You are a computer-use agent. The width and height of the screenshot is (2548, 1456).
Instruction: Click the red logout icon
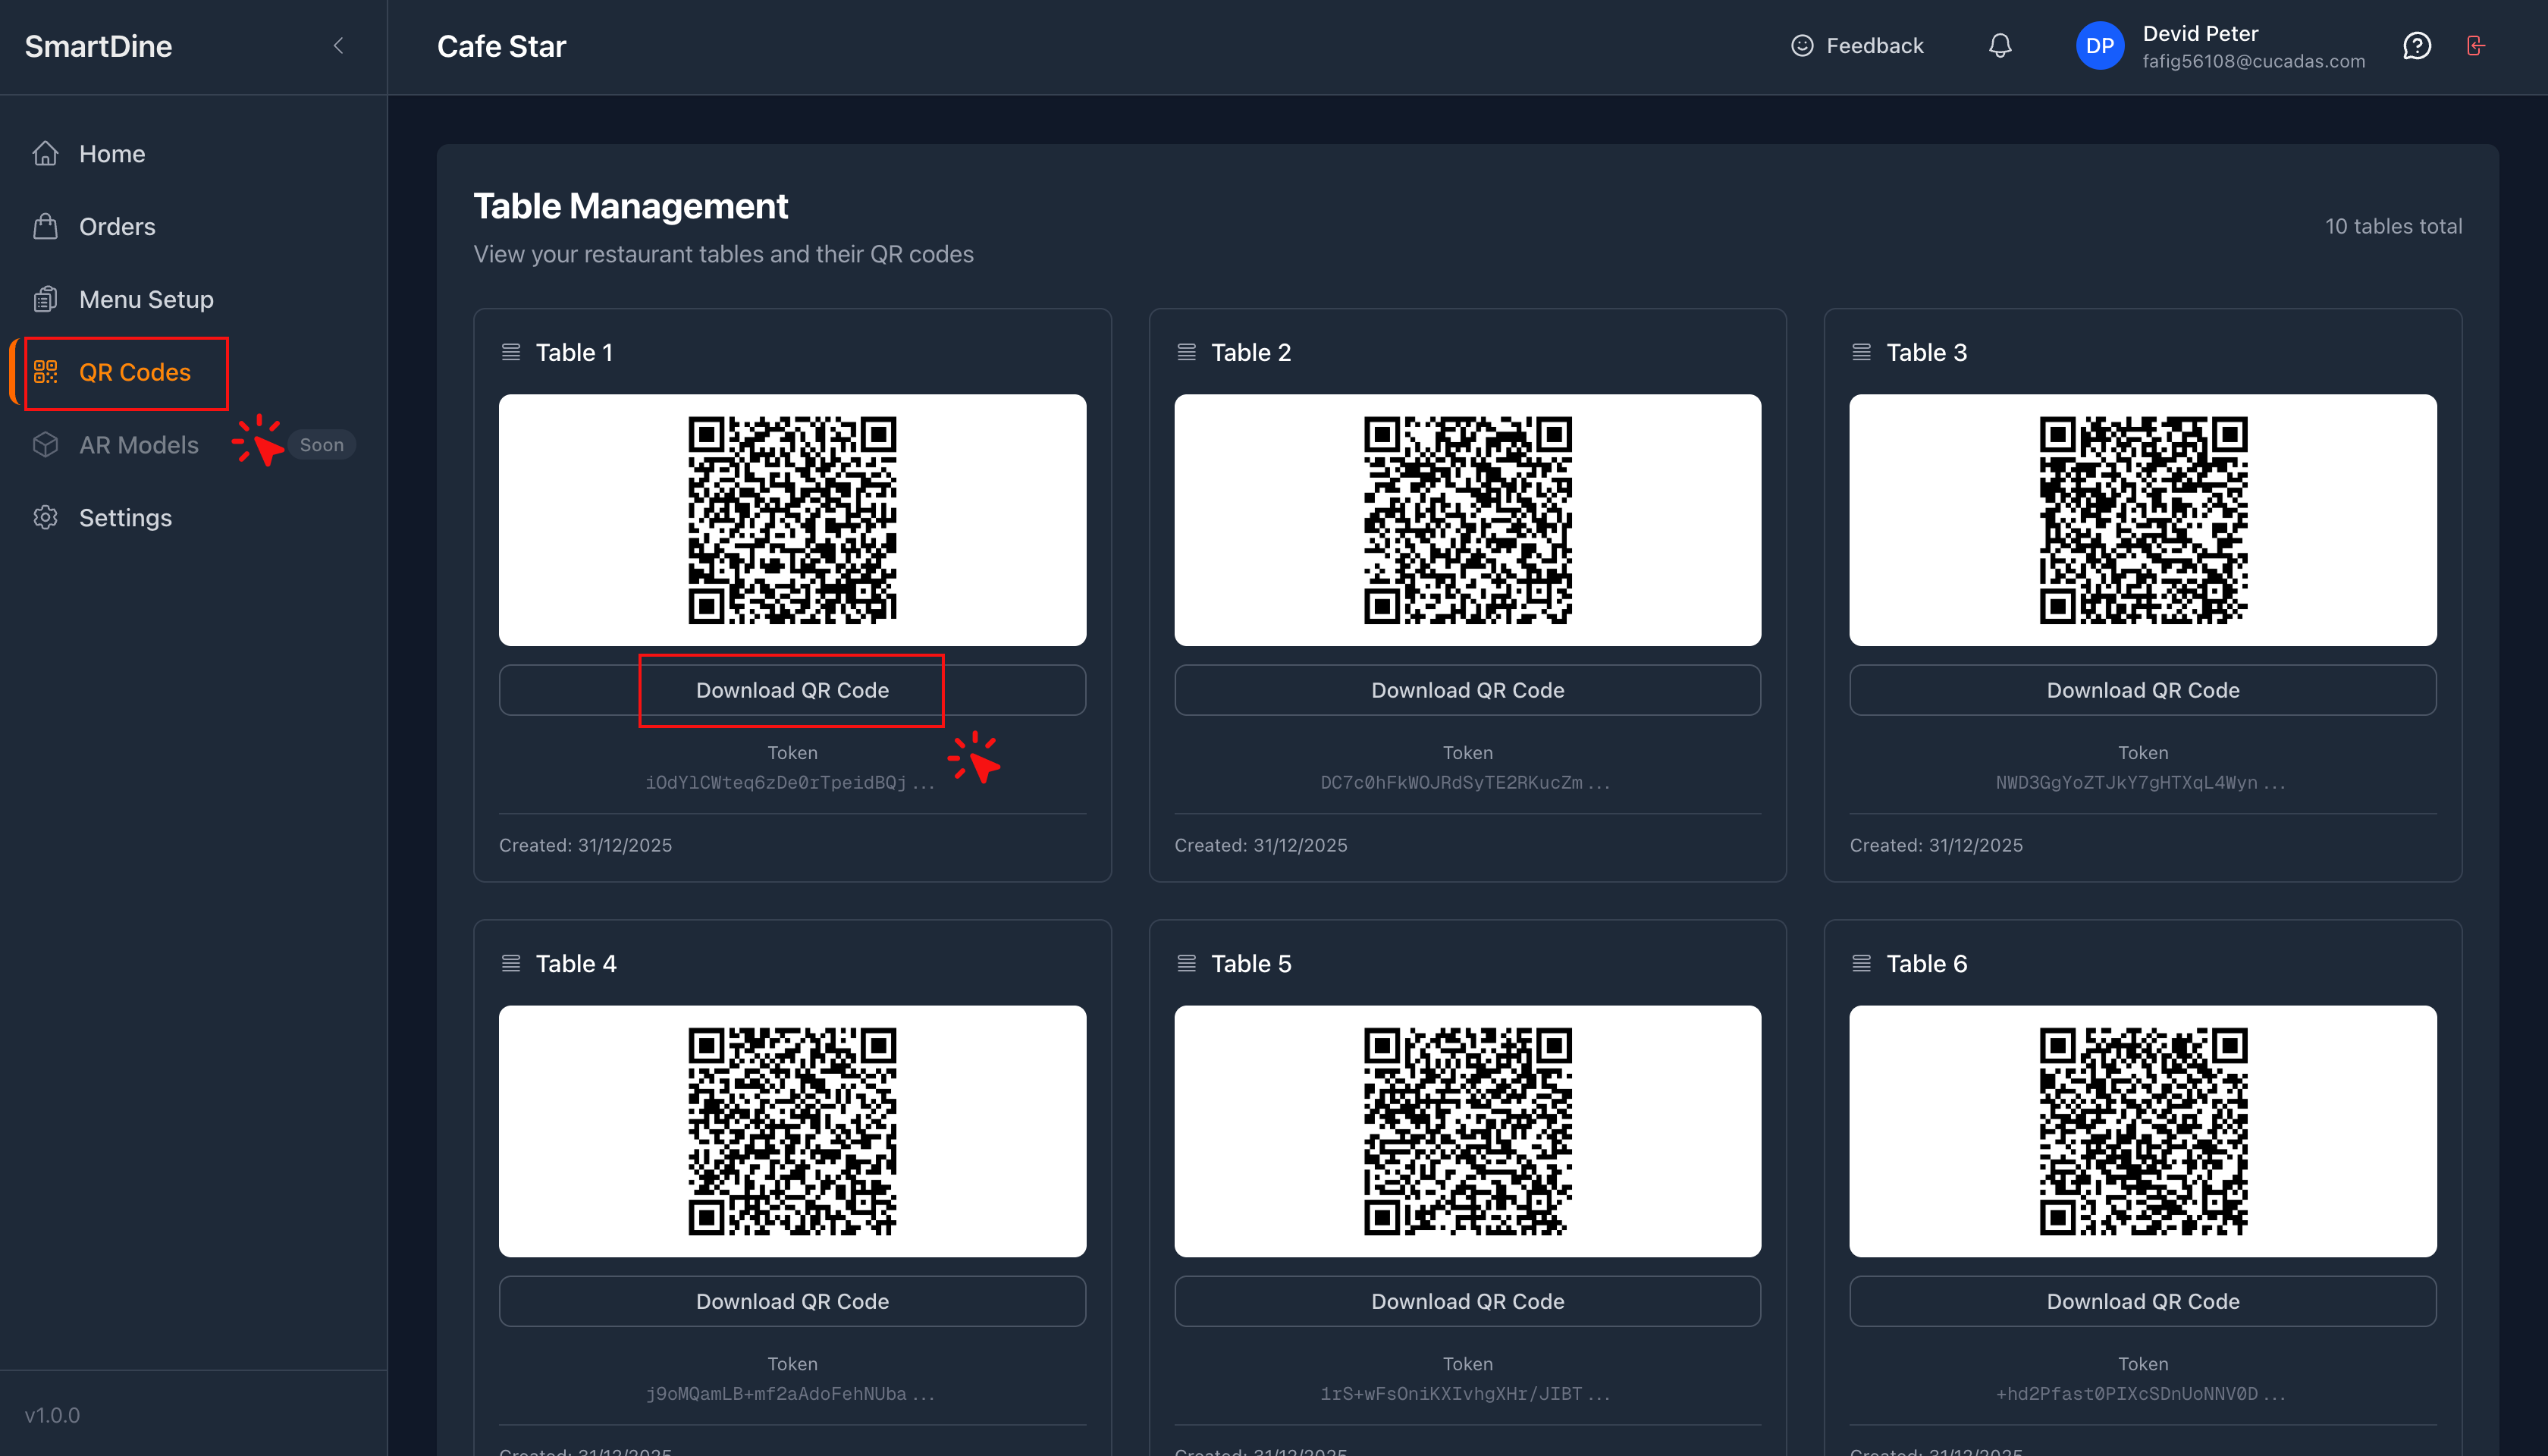click(x=2475, y=46)
